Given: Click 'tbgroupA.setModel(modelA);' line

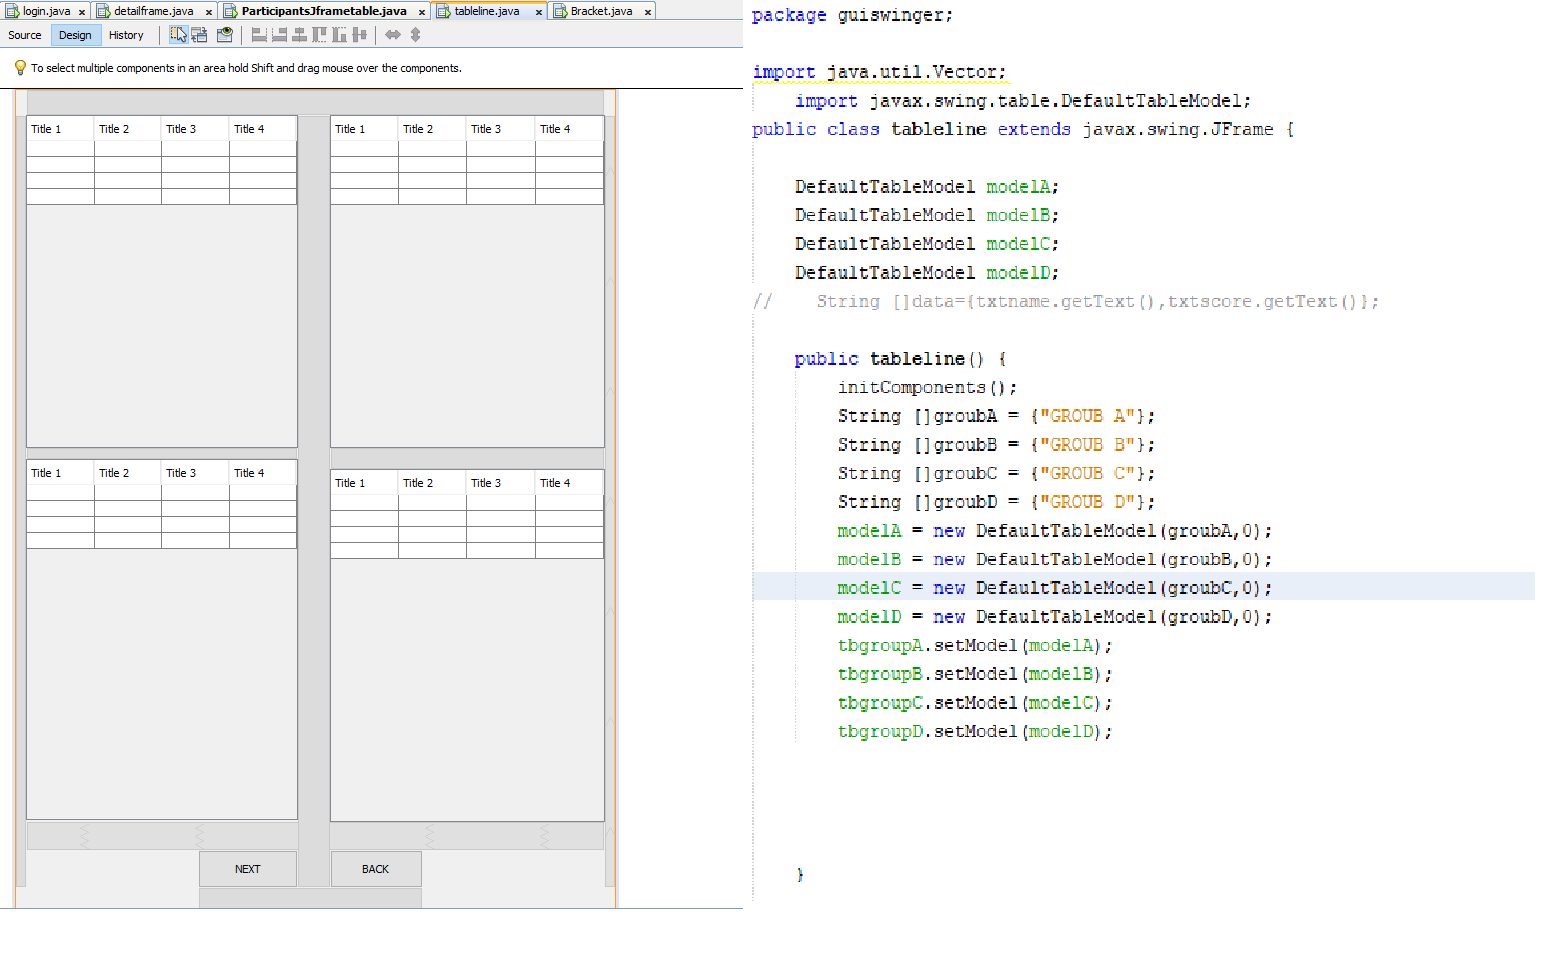Looking at the screenshot, I should click(x=975, y=646).
